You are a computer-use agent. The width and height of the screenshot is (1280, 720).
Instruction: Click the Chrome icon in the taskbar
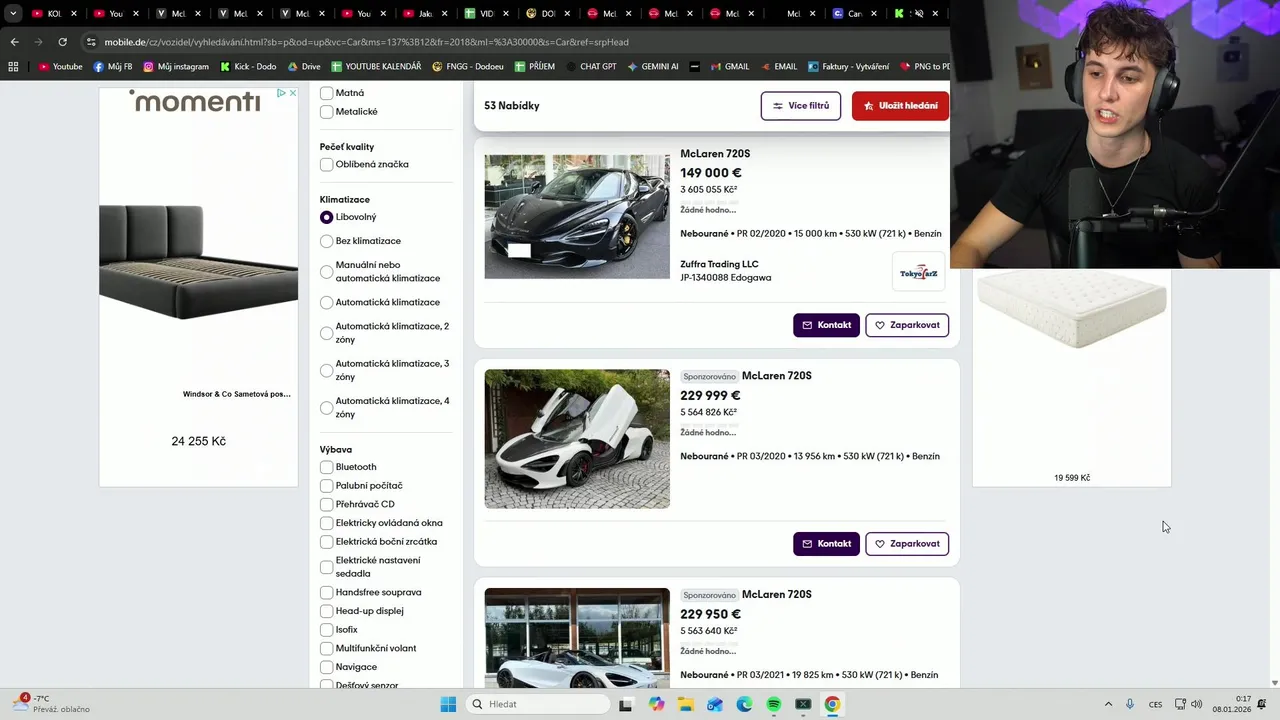tap(832, 704)
